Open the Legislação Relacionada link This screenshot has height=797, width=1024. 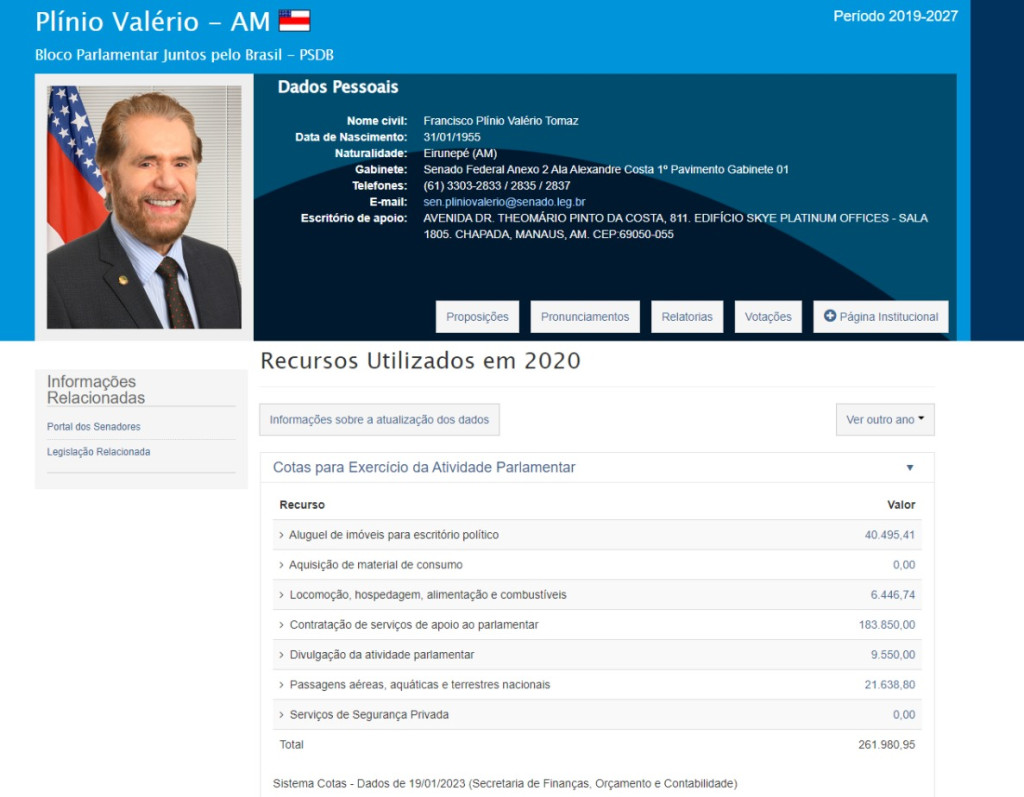coord(99,452)
